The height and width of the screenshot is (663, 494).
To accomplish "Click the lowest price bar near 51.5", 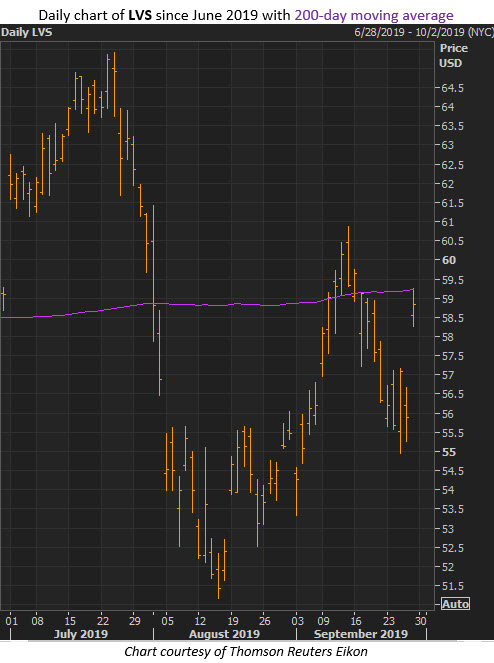I will click(x=219, y=575).
